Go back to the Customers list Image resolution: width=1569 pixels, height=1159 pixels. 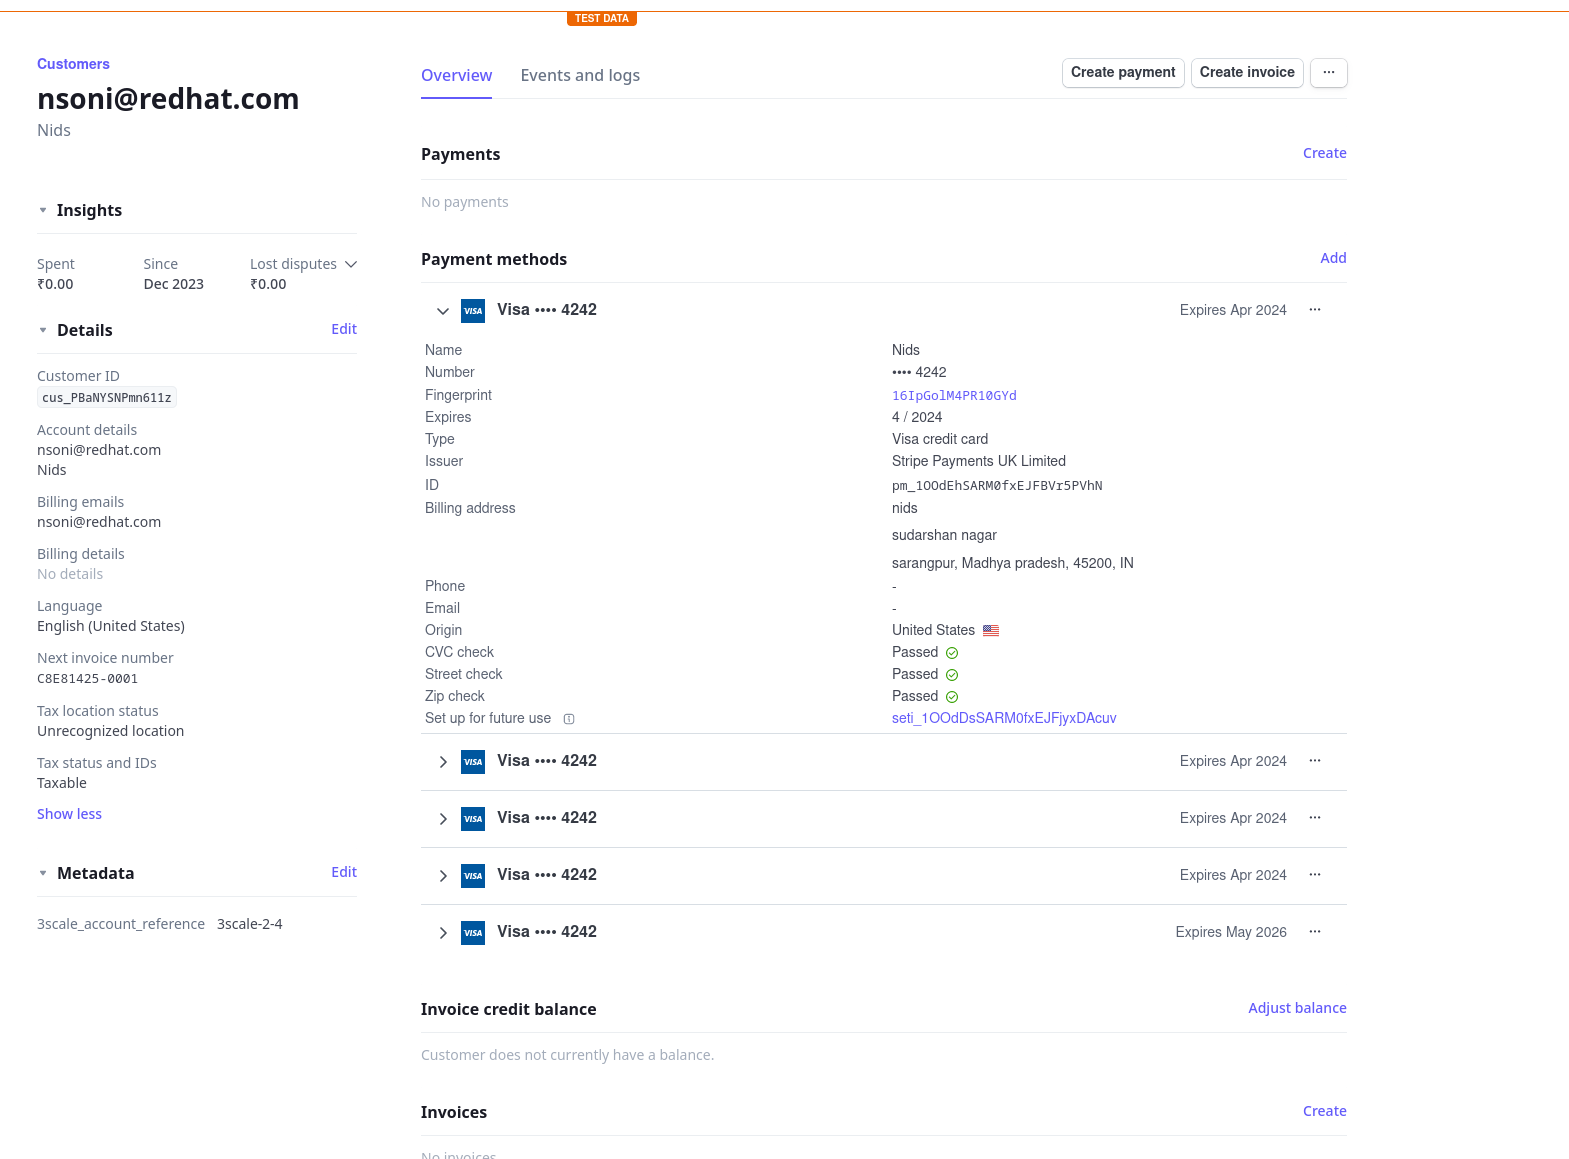pyautogui.click(x=73, y=64)
